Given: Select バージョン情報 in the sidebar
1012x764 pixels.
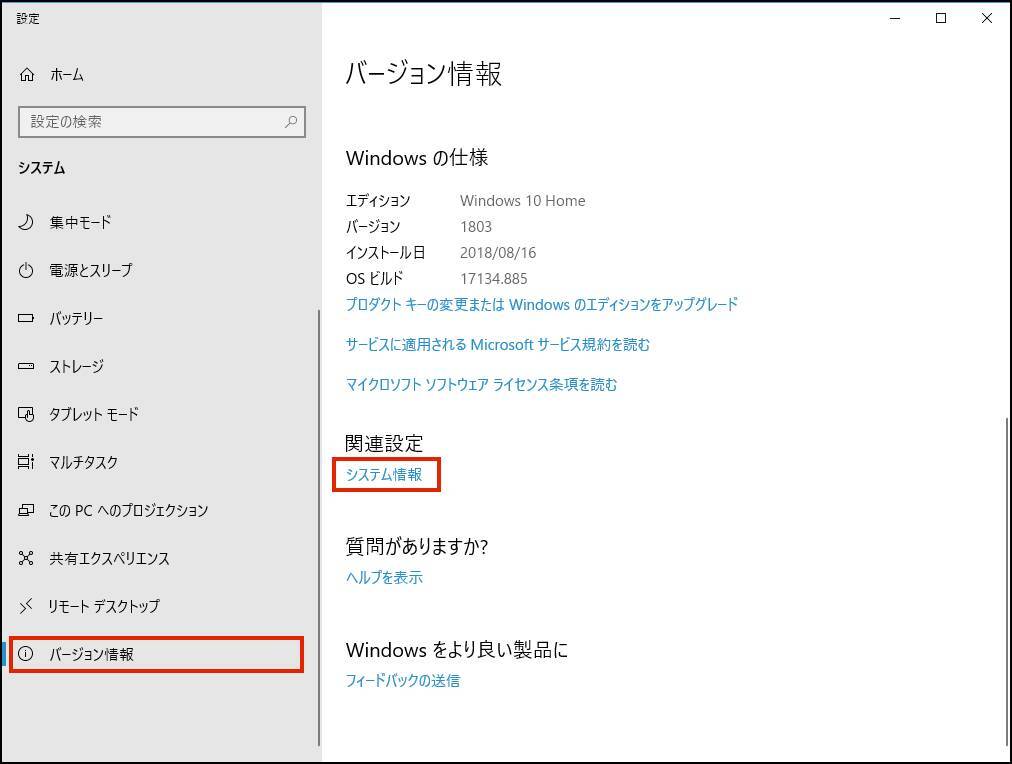Looking at the screenshot, I should [92, 654].
